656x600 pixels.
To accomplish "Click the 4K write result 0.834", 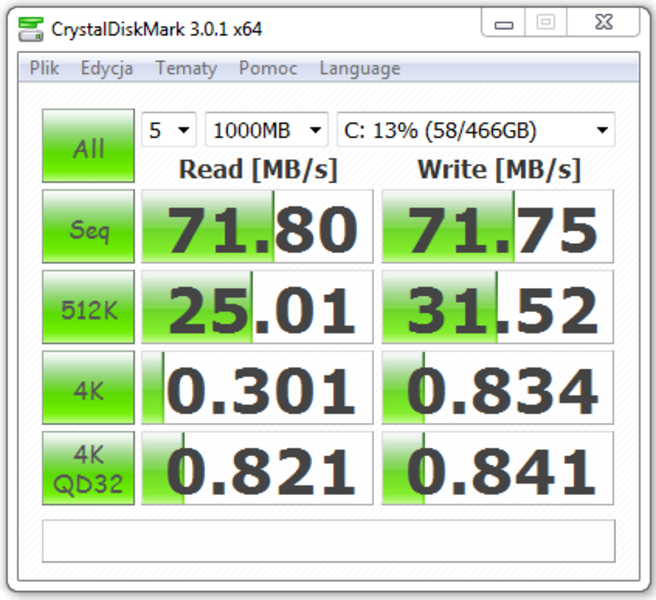I will [498, 387].
